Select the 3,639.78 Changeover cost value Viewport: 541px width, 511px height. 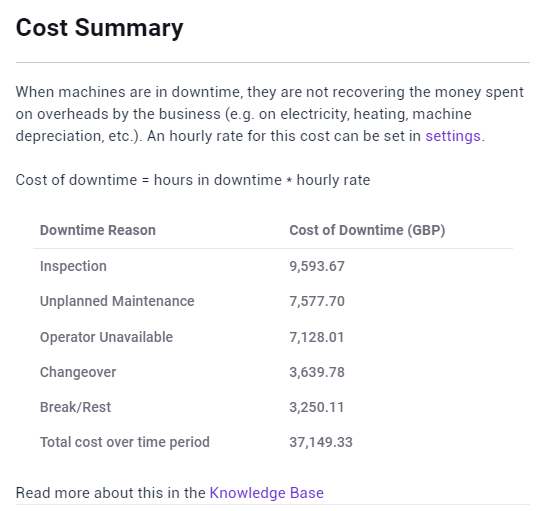pyautogui.click(x=317, y=372)
